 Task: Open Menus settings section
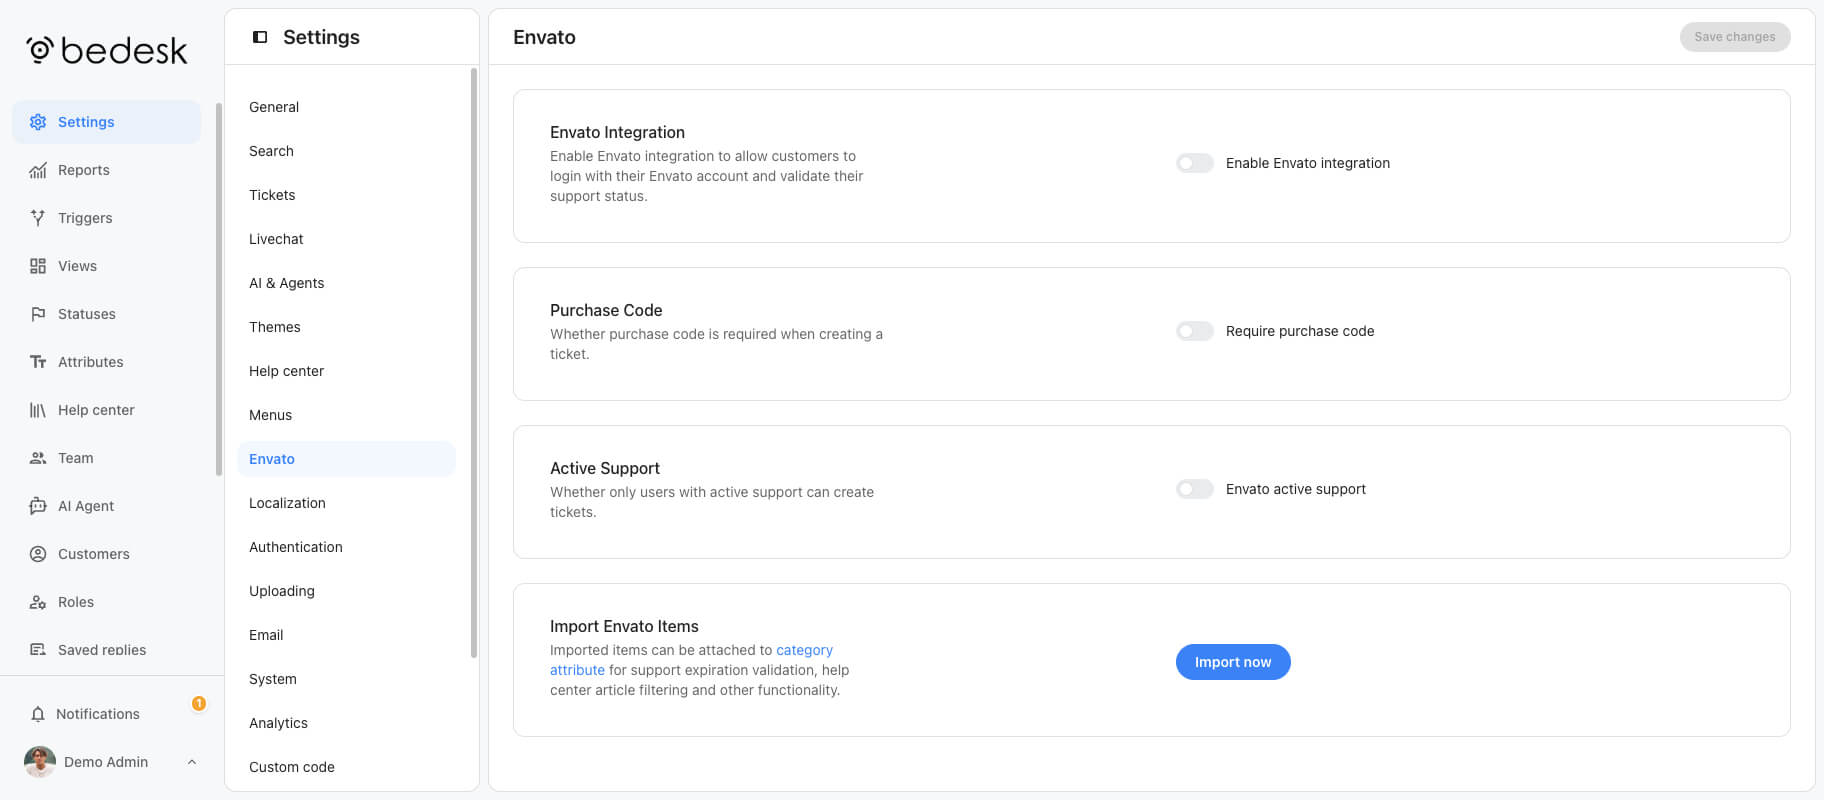346,415
